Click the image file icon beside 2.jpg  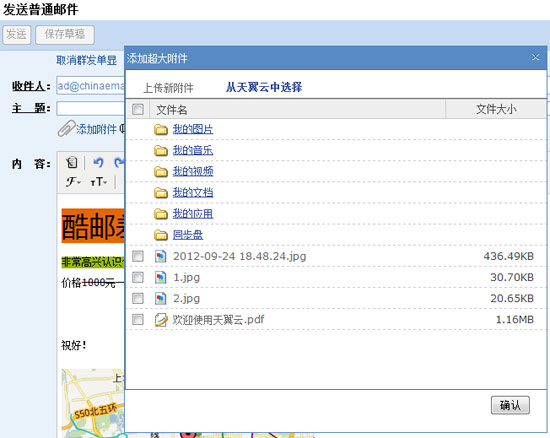point(161,298)
